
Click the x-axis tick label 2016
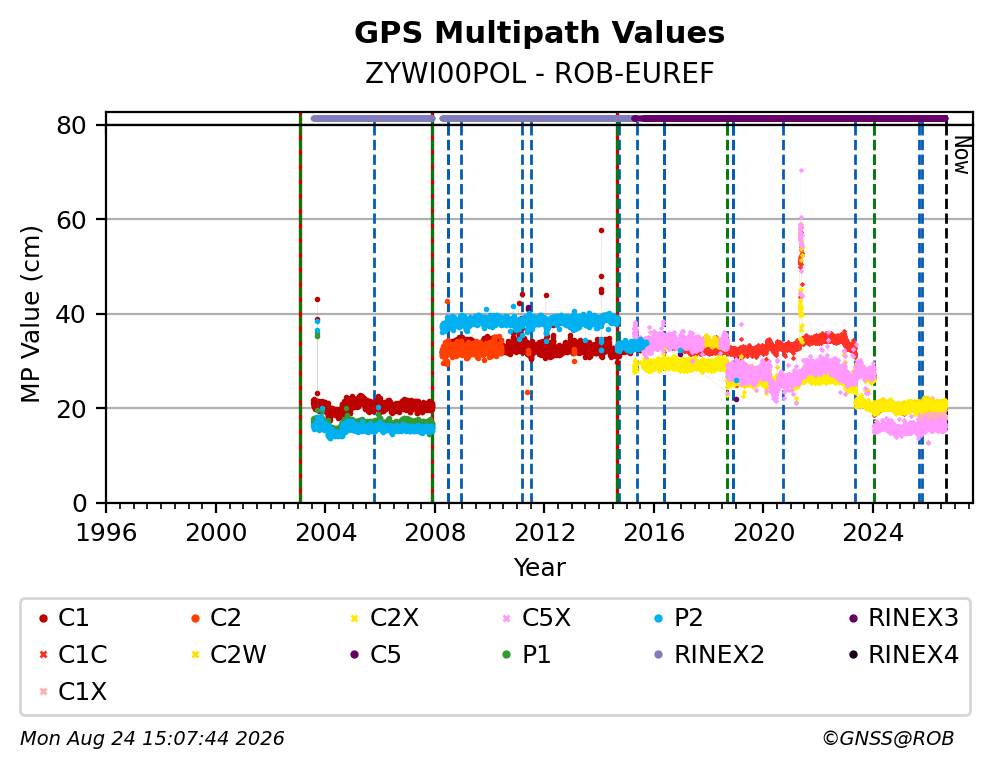(x=654, y=533)
